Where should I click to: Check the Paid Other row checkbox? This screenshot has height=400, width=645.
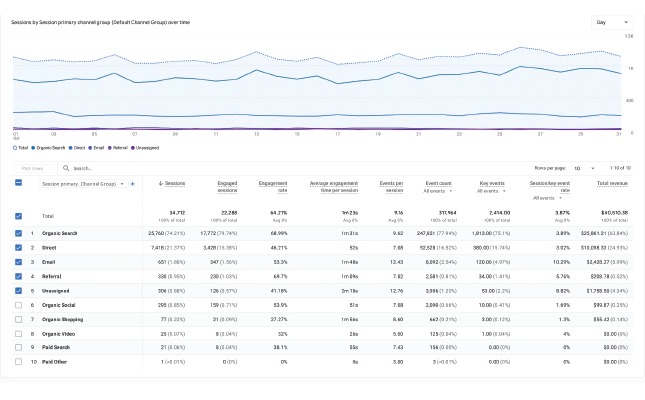[19, 362]
